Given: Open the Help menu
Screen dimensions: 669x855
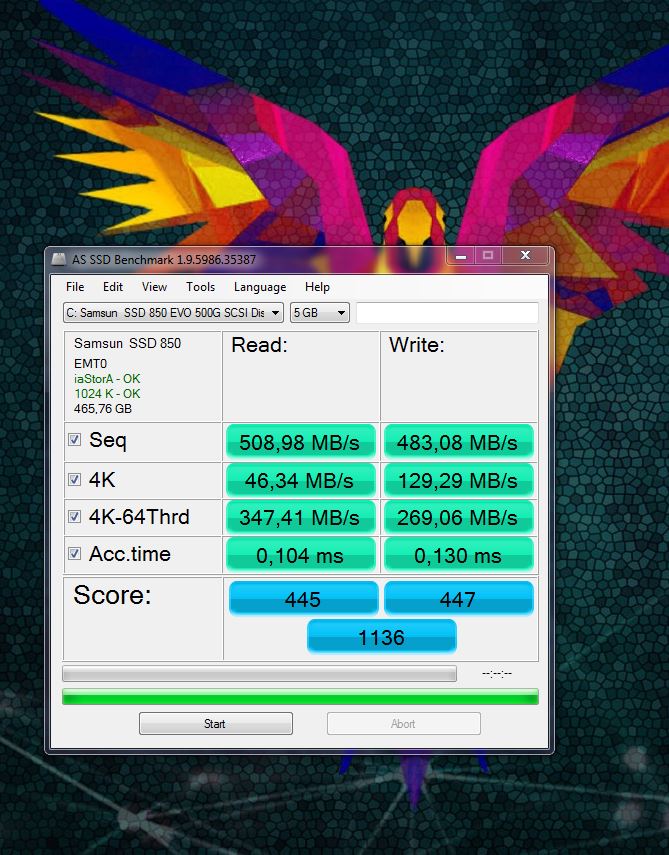Looking at the screenshot, I should [x=317, y=287].
